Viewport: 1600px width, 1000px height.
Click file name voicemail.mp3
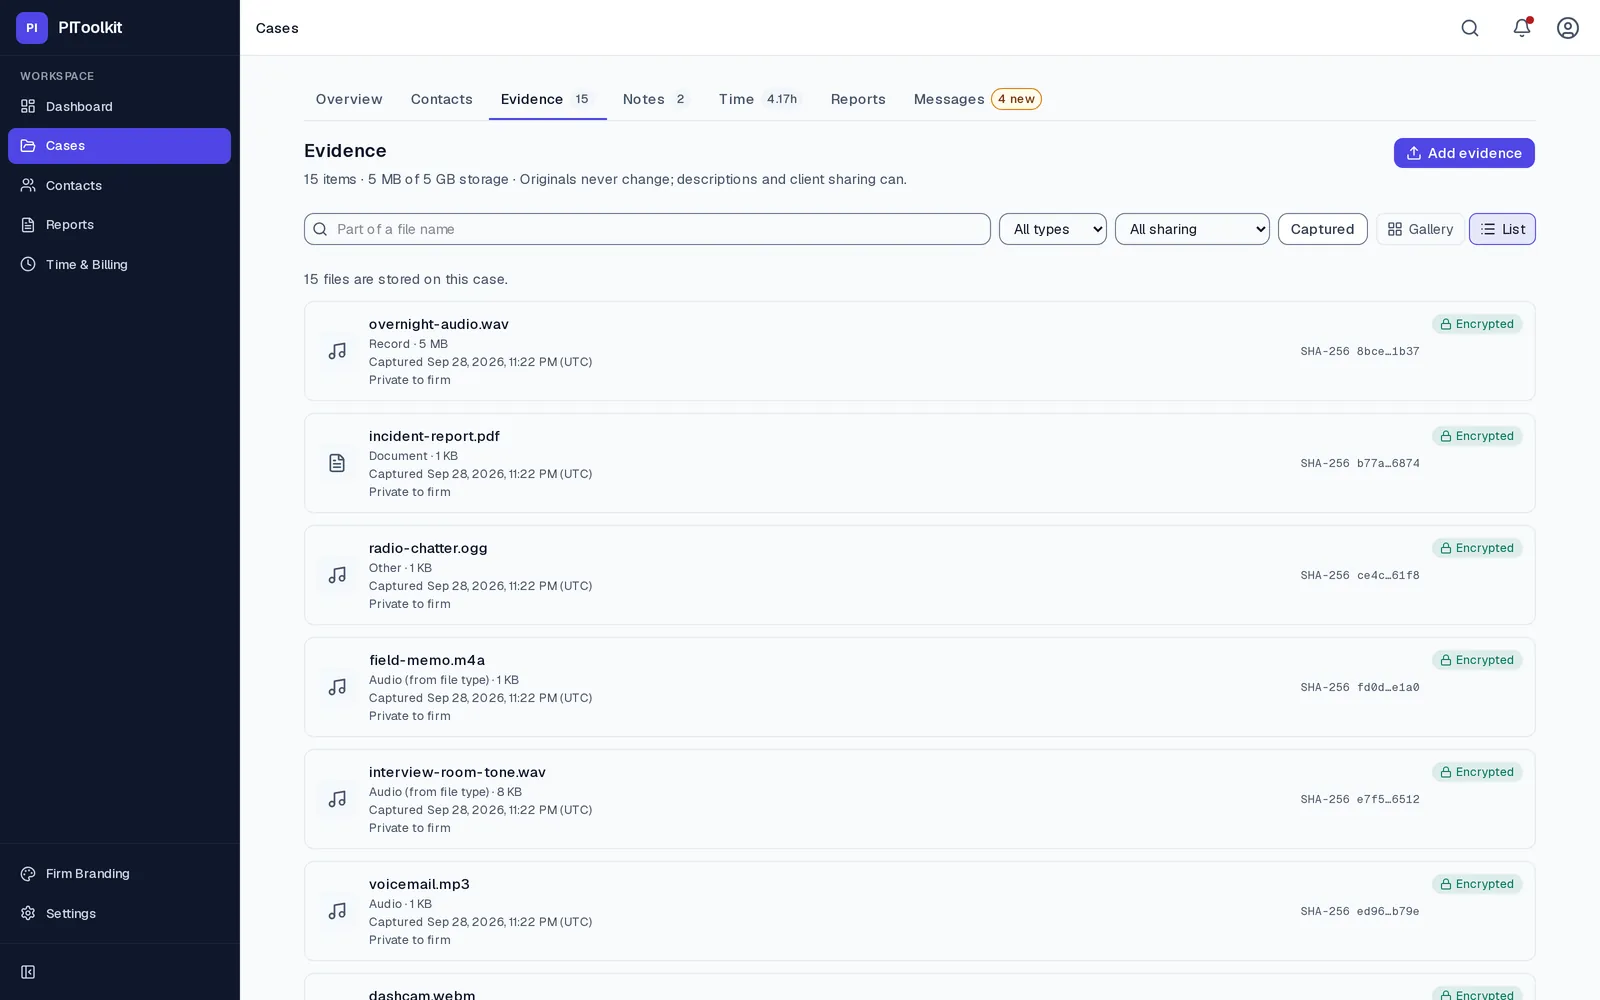tap(419, 884)
